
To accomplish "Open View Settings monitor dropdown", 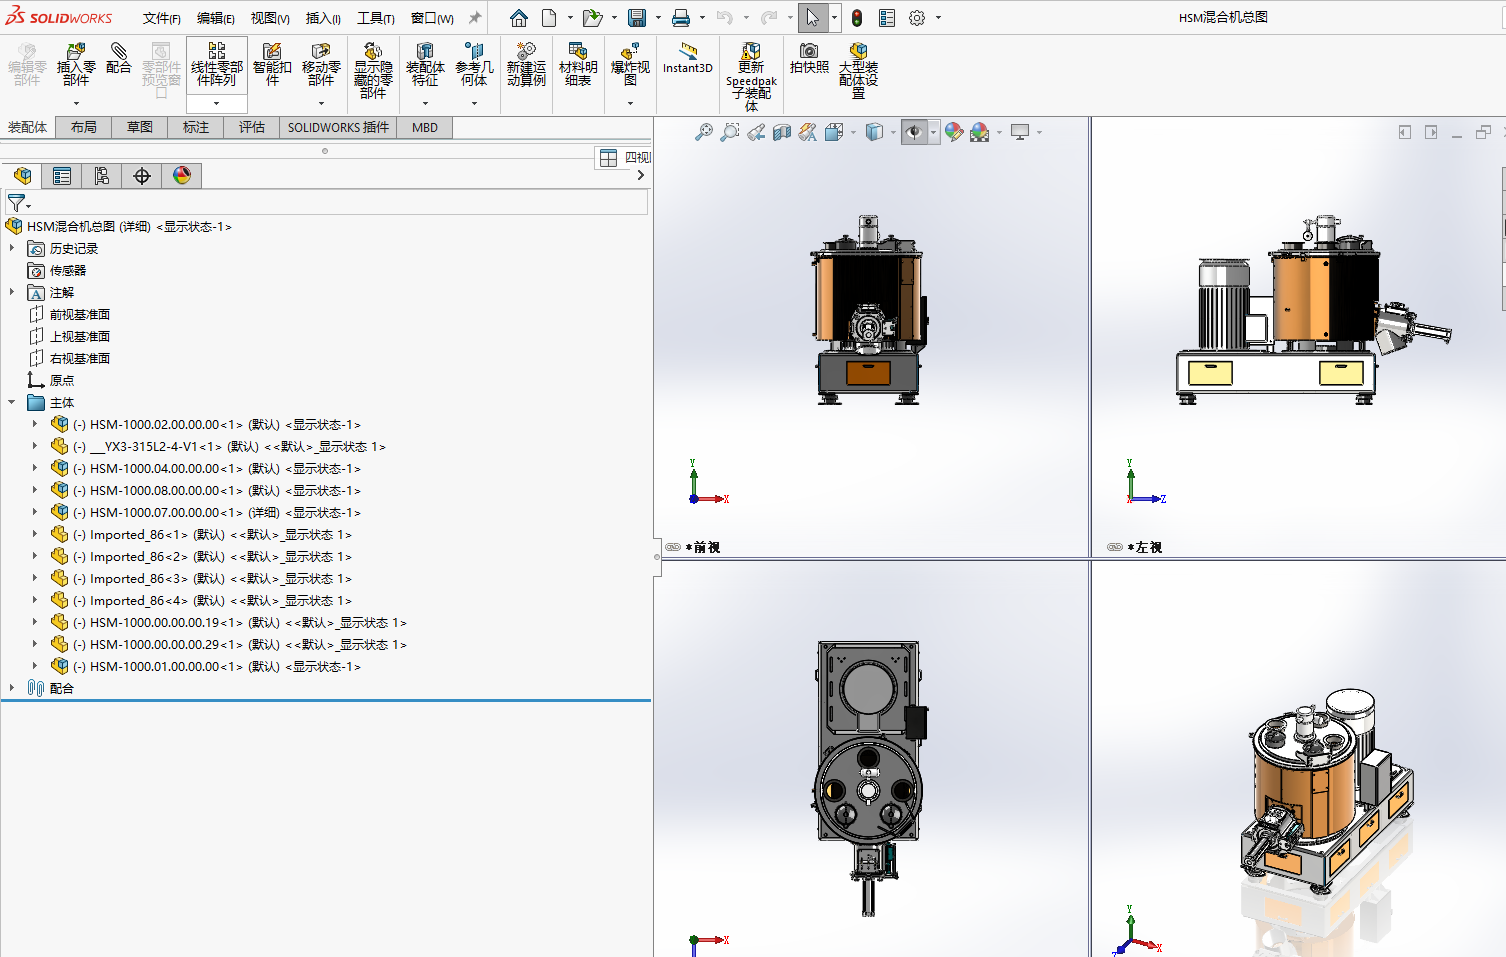I will 1039,132.
